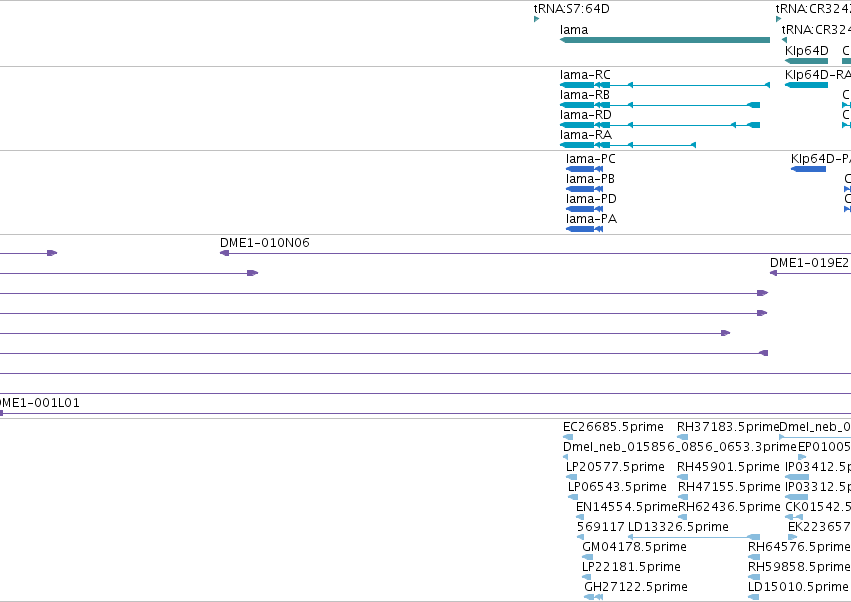The image size is (851, 602).
Task: Select EST LP22181.5prime
Action: tap(631, 567)
